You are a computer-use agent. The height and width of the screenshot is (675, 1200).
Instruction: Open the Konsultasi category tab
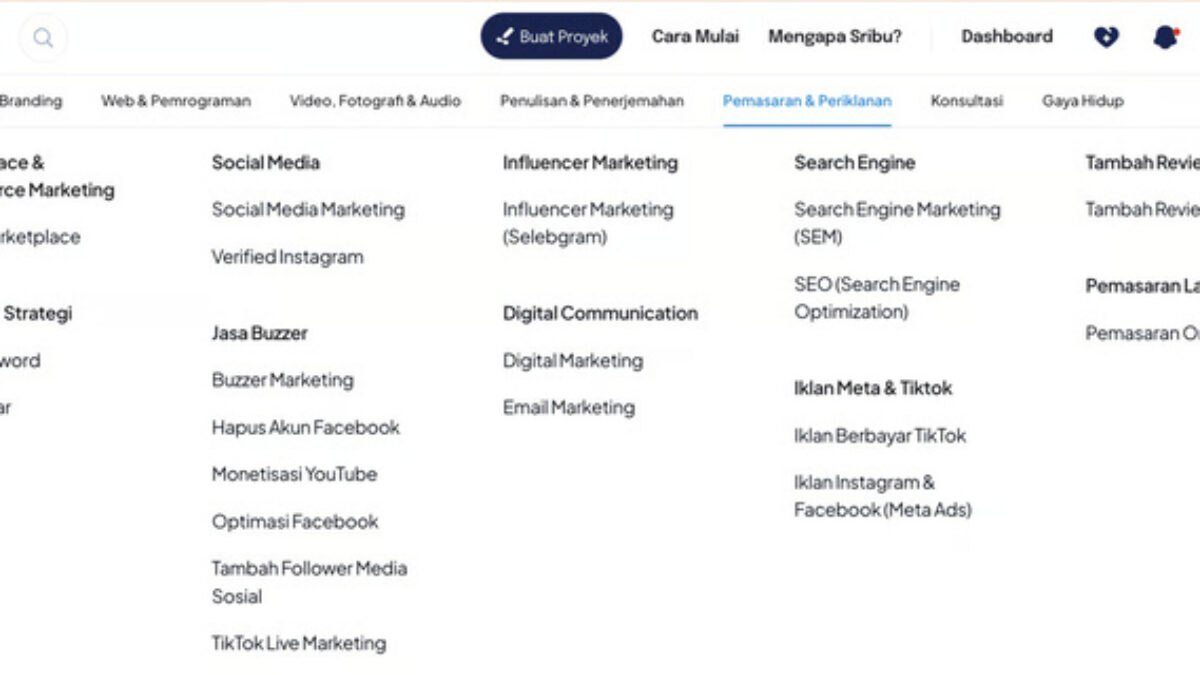click(x=967, y=101)
